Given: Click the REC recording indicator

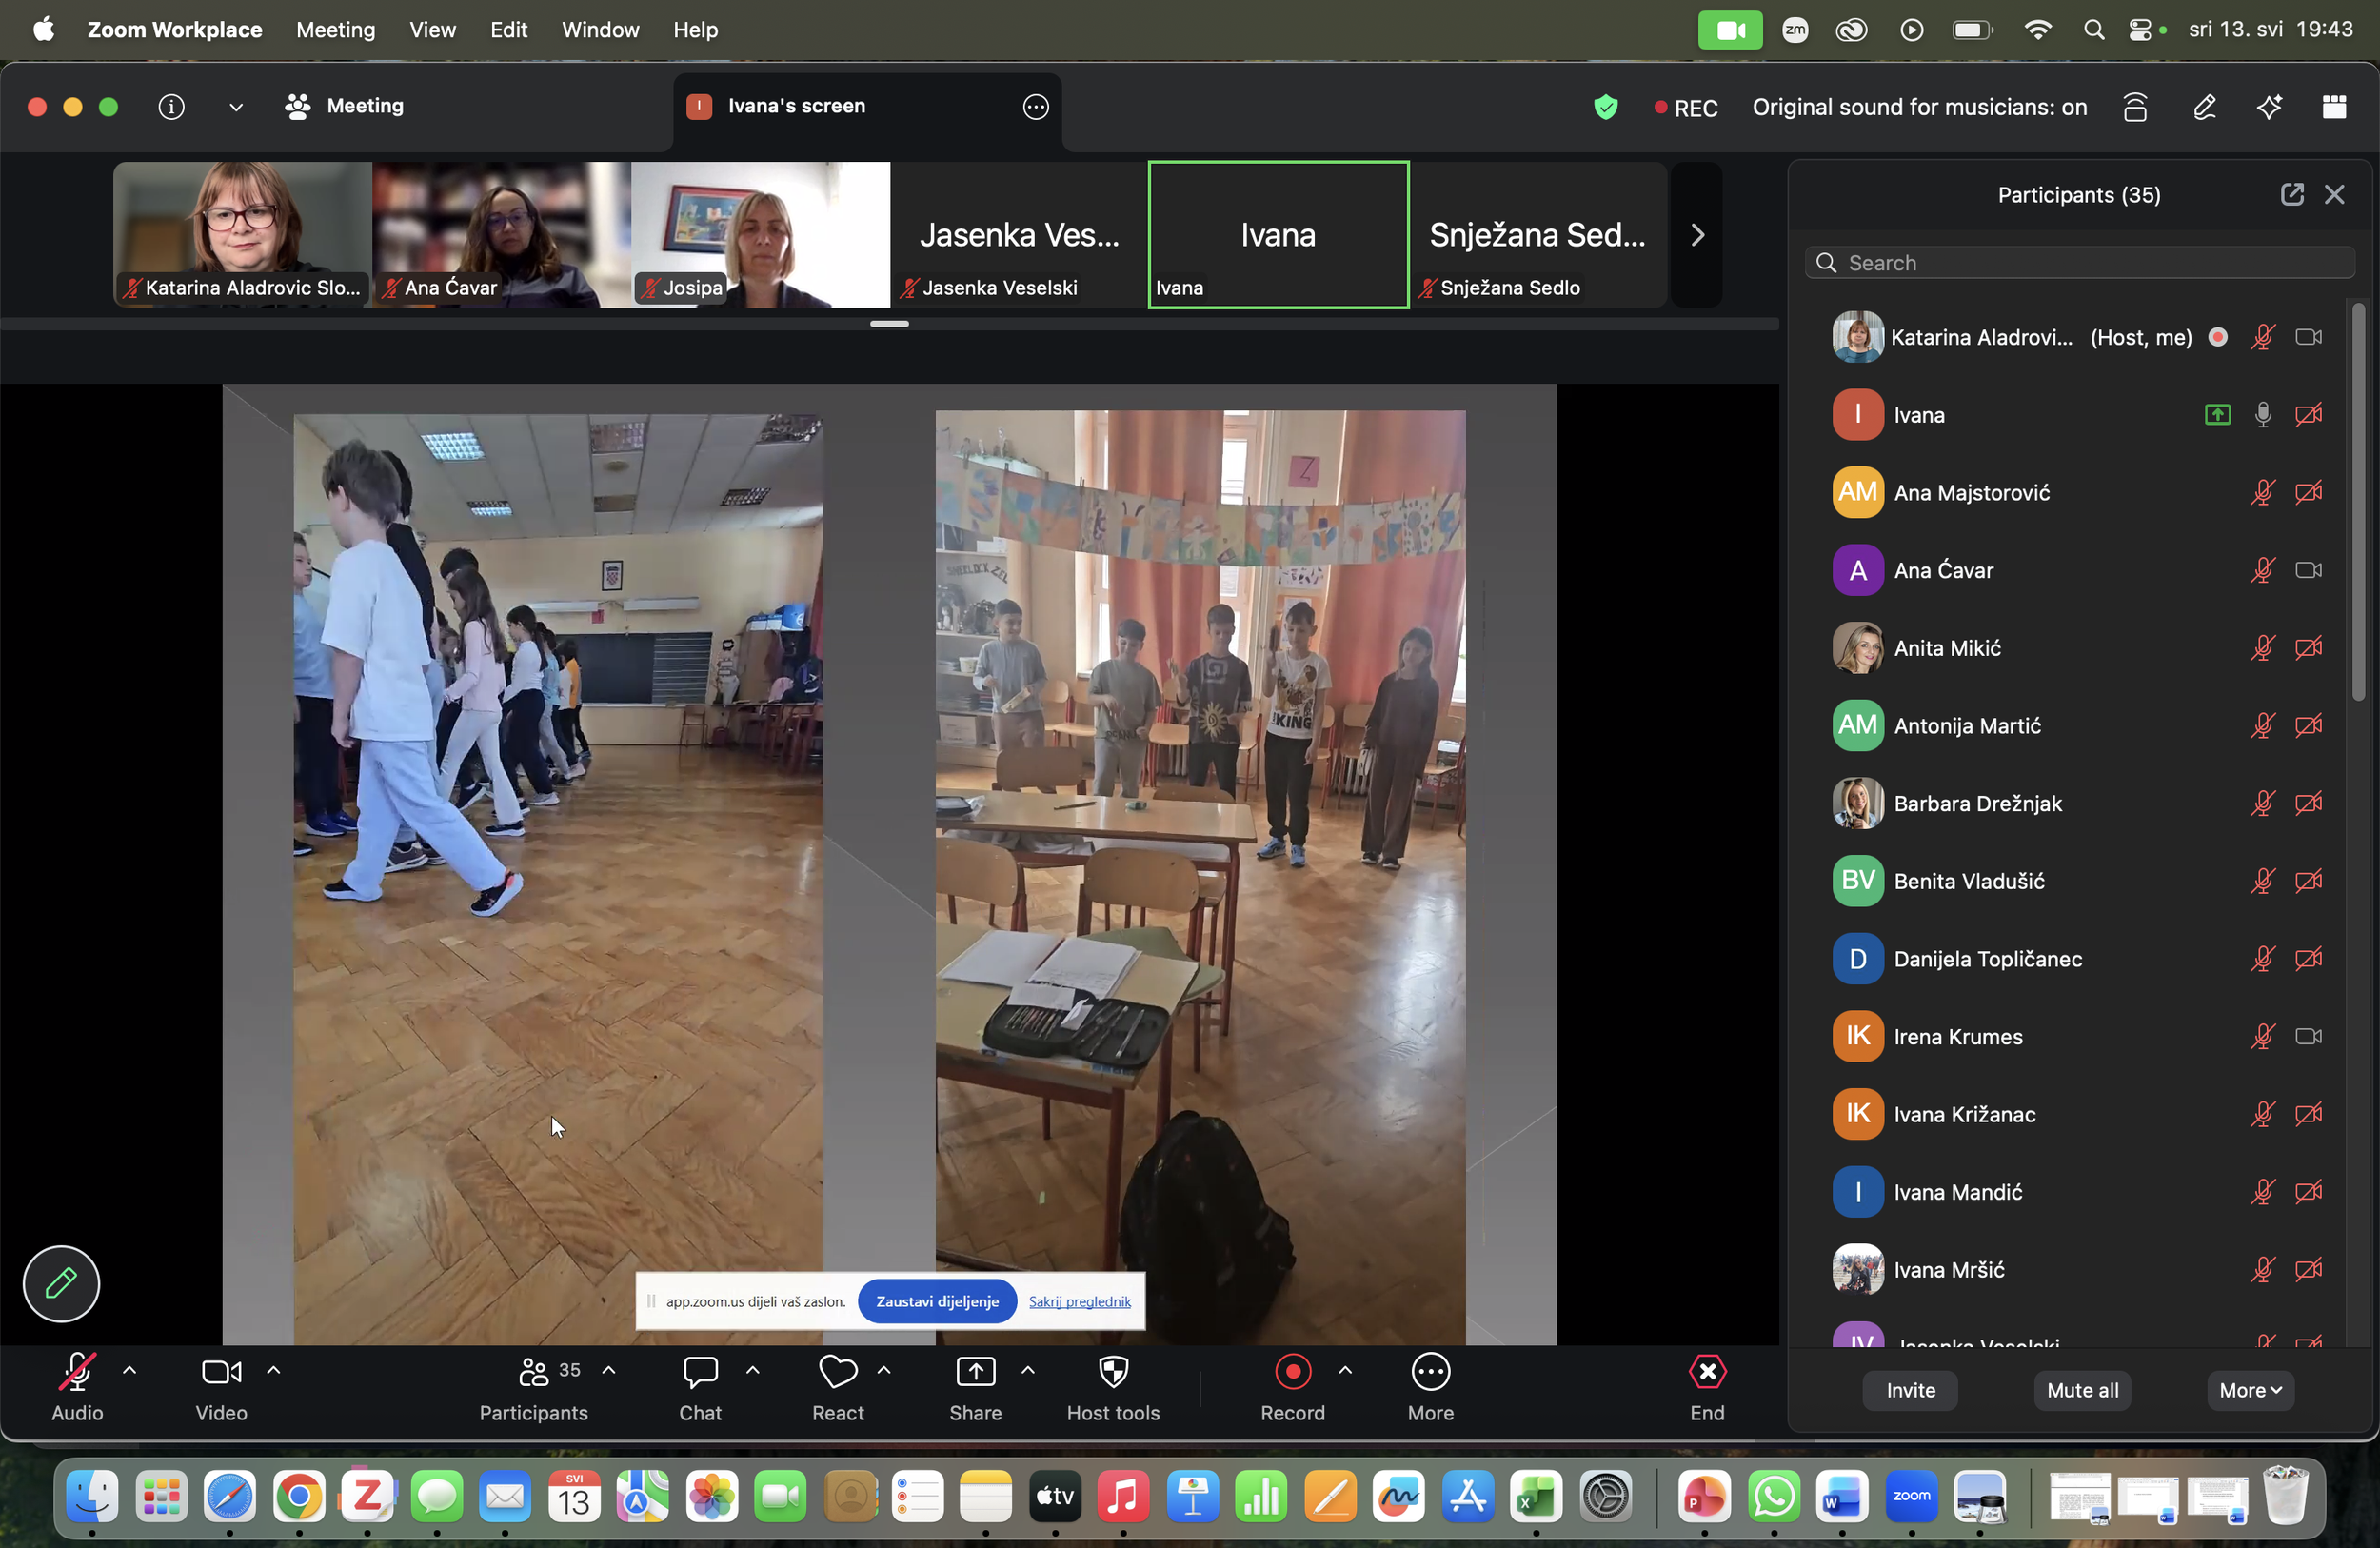Looking at the screenshot, I should pos(1686,107).
